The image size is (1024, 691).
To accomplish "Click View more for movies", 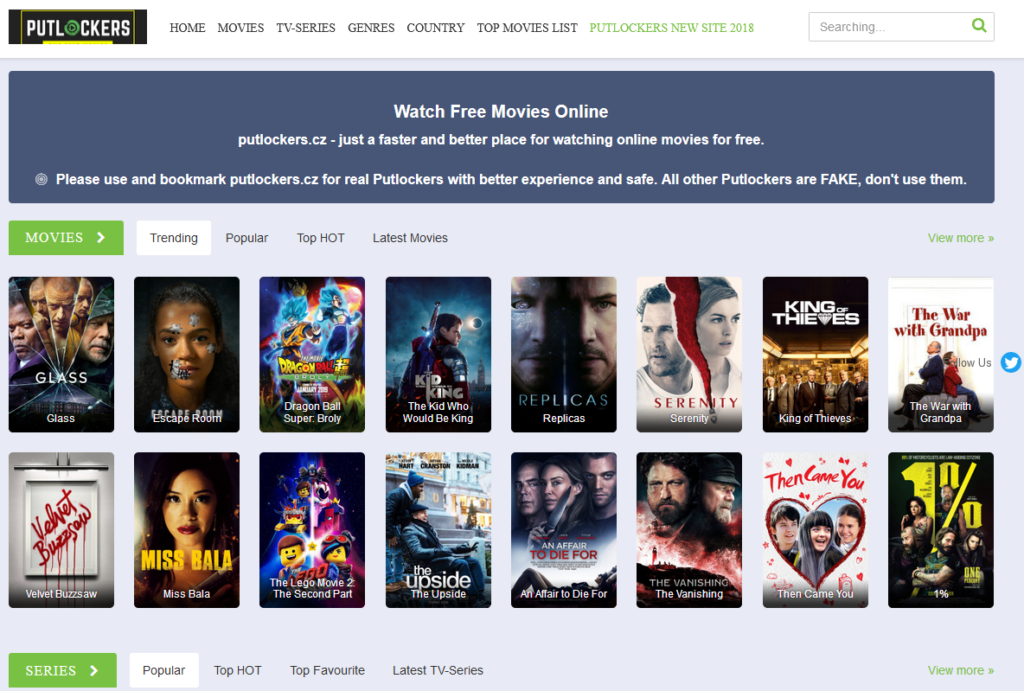I will (961, 238).
